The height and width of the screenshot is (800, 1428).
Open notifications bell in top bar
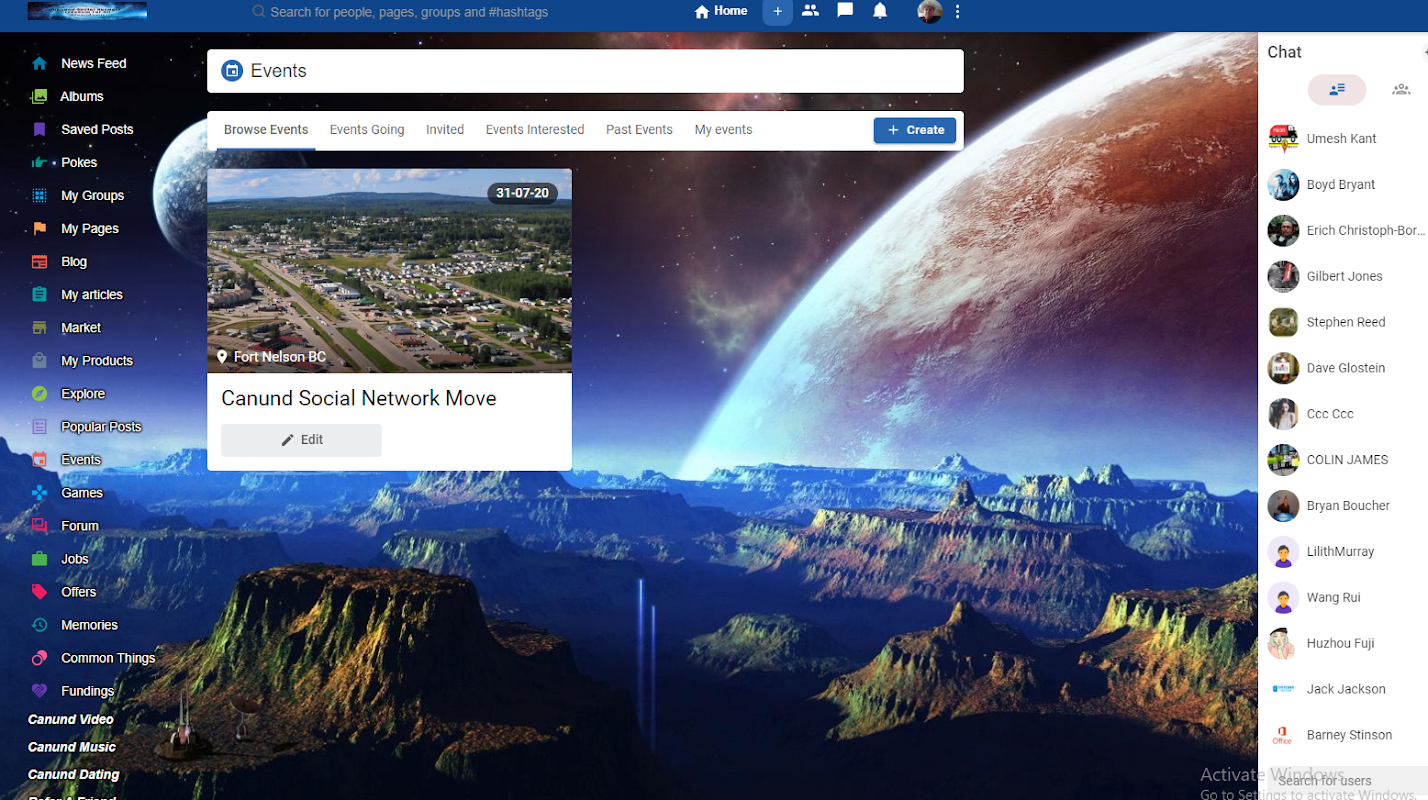880,11
